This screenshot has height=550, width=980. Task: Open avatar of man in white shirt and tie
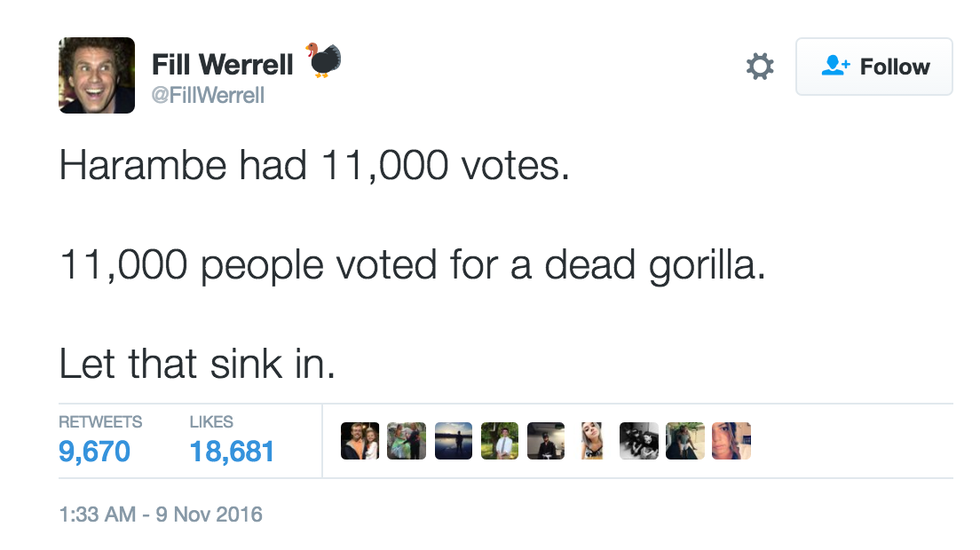pos(499,440)
